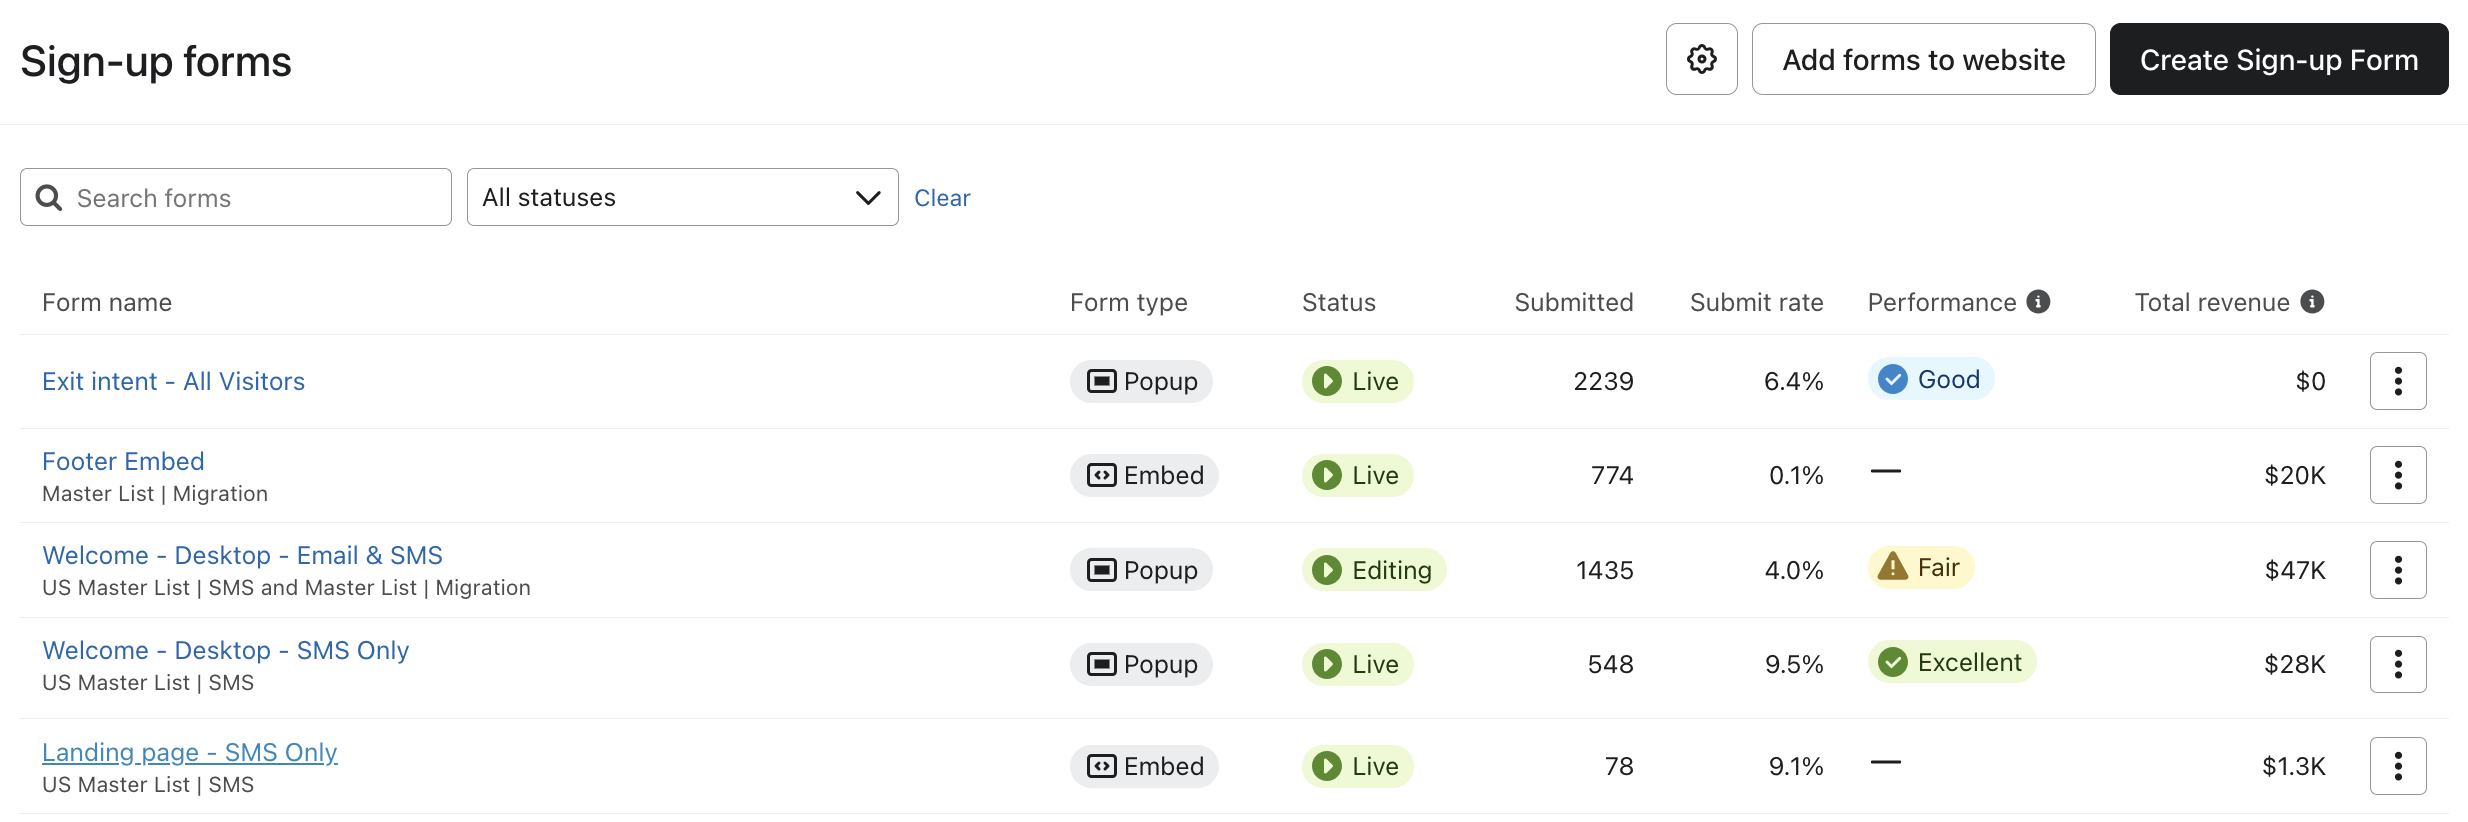Open options menu for Footer Embed row
The image size is (2468, 822).
pos(2397,475)
